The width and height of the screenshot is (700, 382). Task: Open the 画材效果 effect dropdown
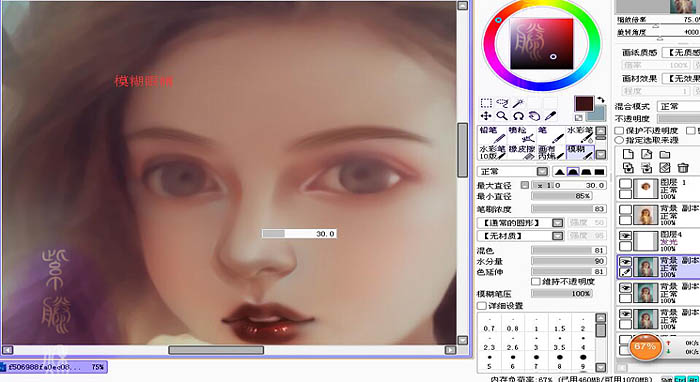coord(680,79)
